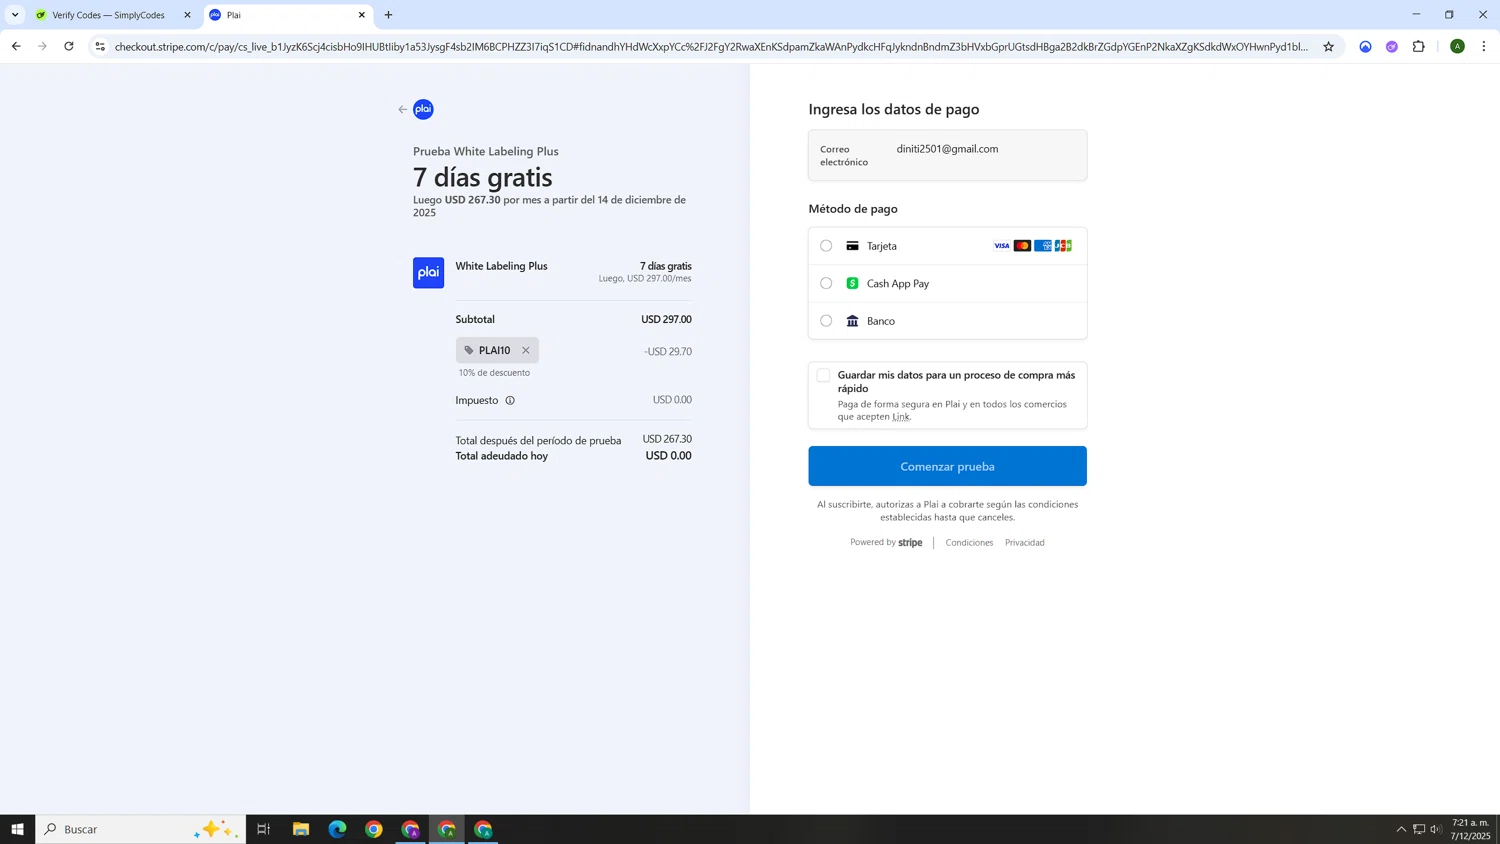This screenshot has width=1500, height=844.
Task: Reload the checkout page
Action: (69, 46)
